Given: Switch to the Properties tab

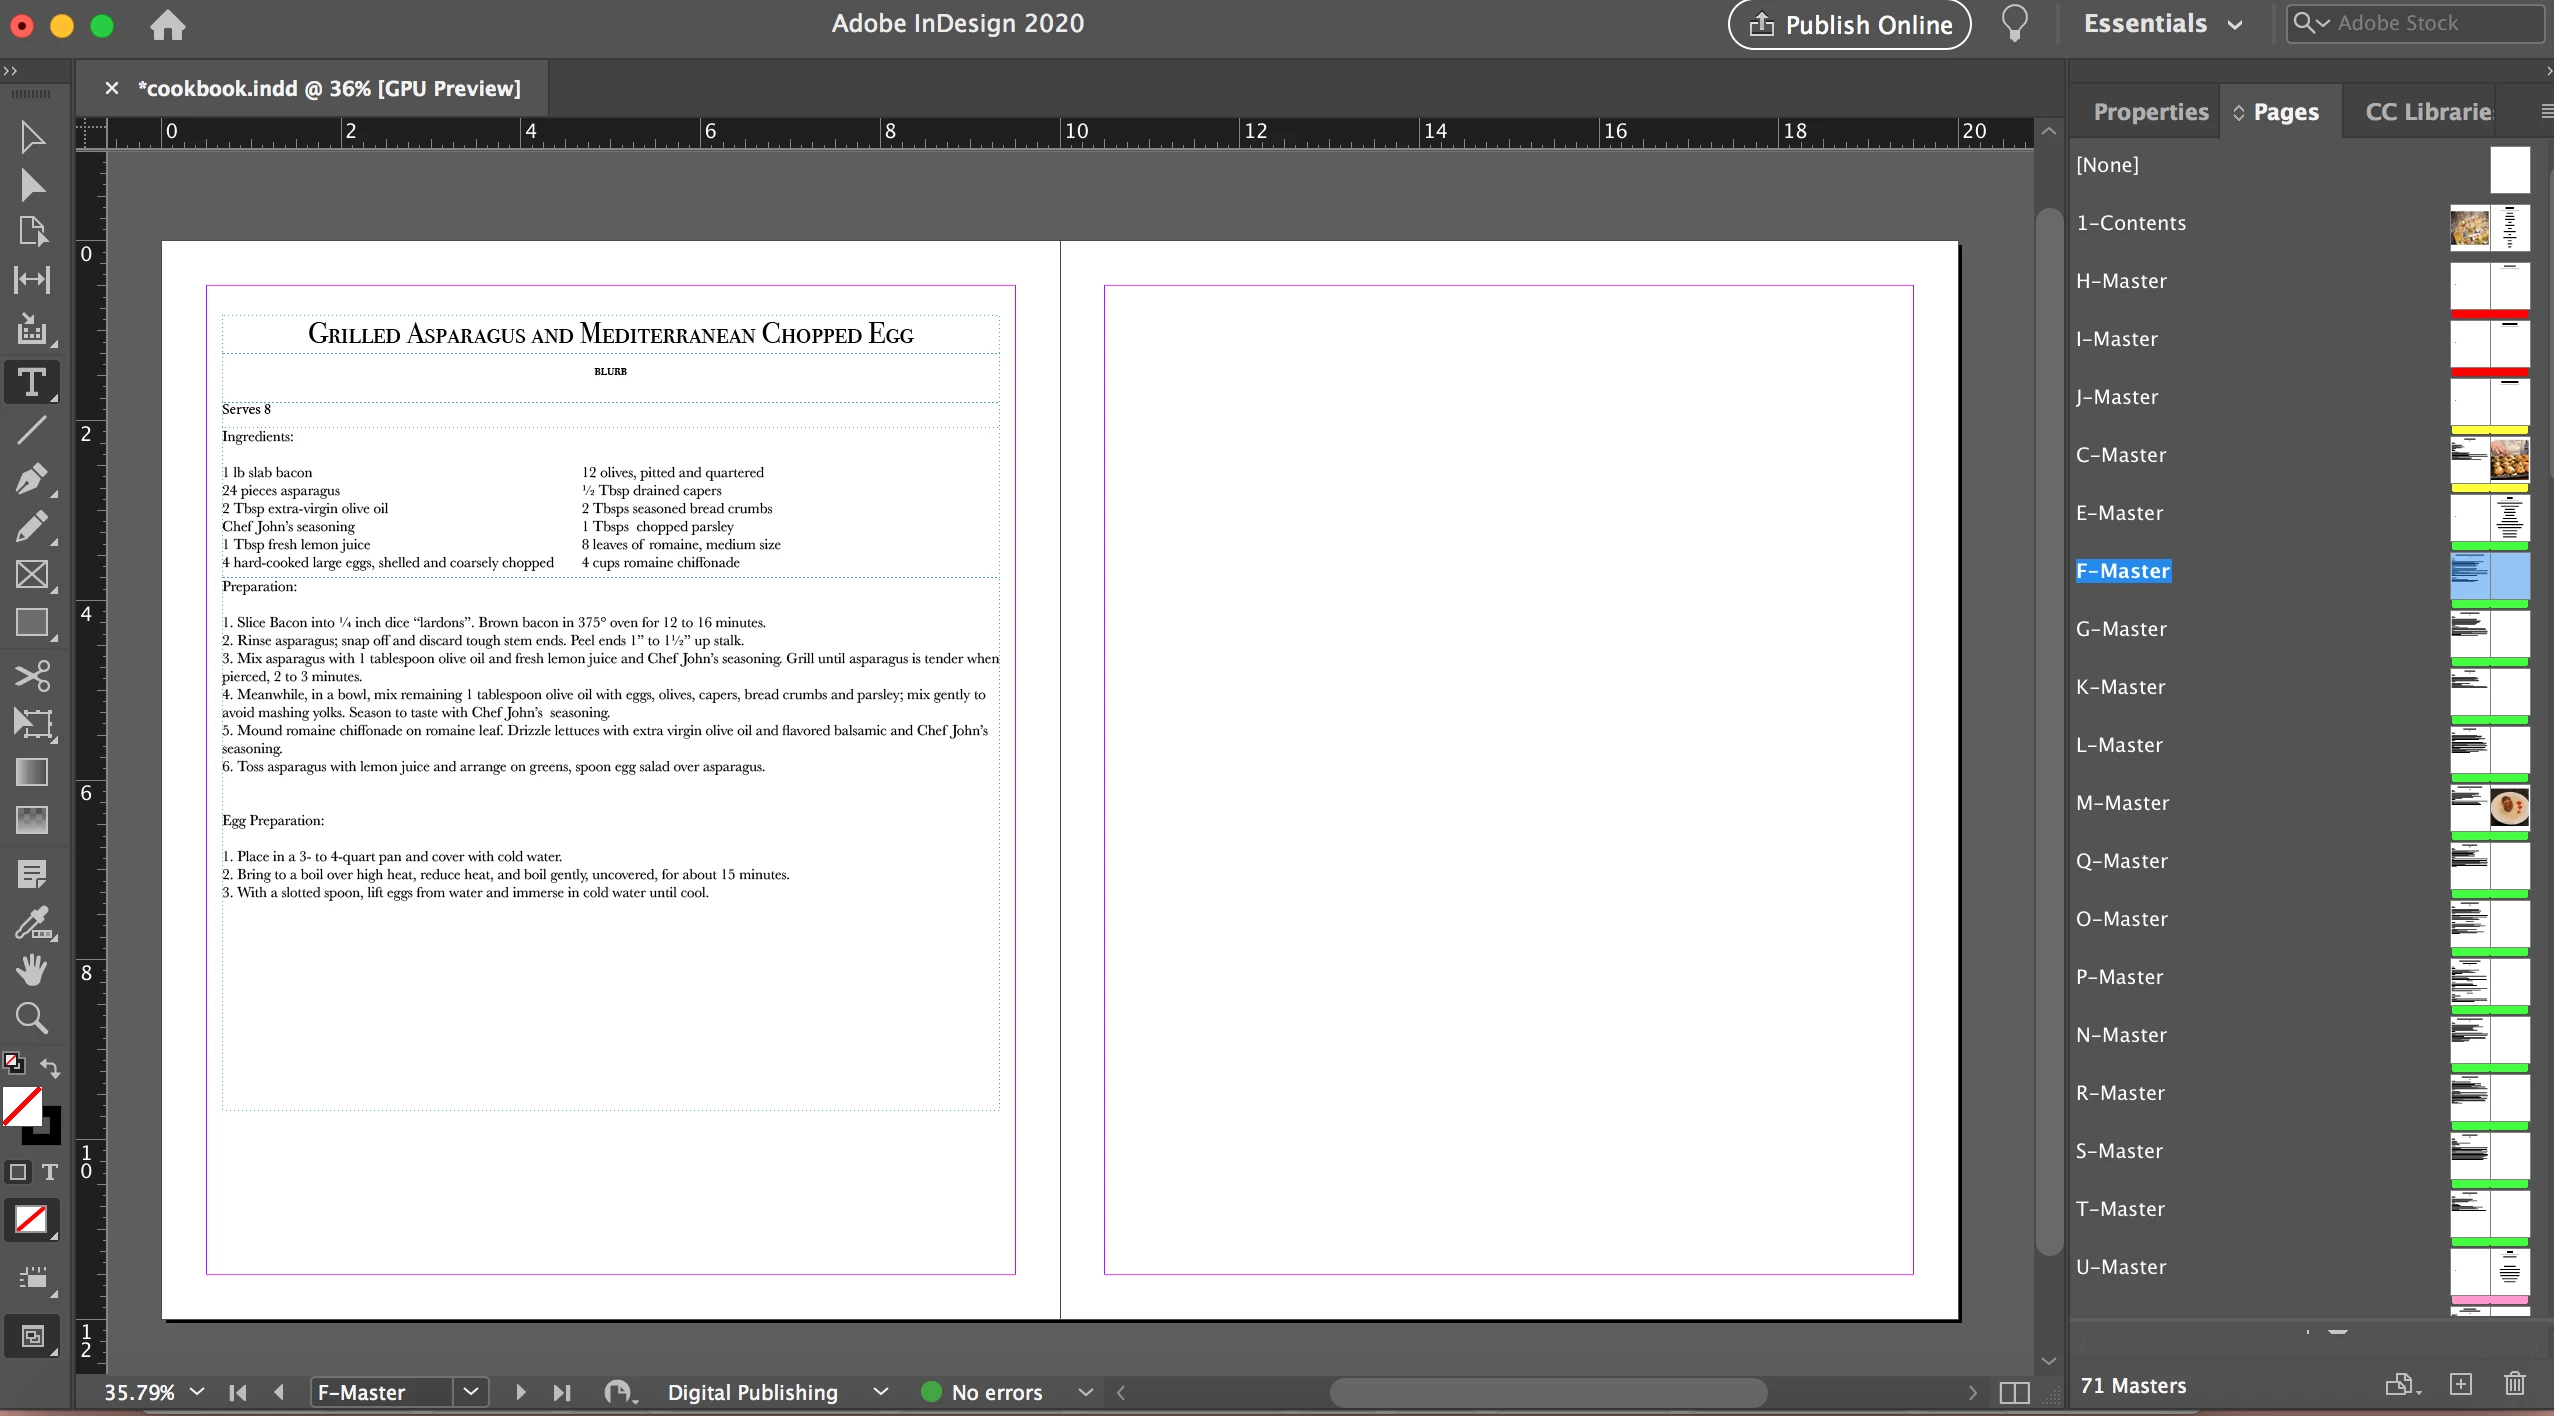Looking at the screenshot, I should [x=2150, y=112].
